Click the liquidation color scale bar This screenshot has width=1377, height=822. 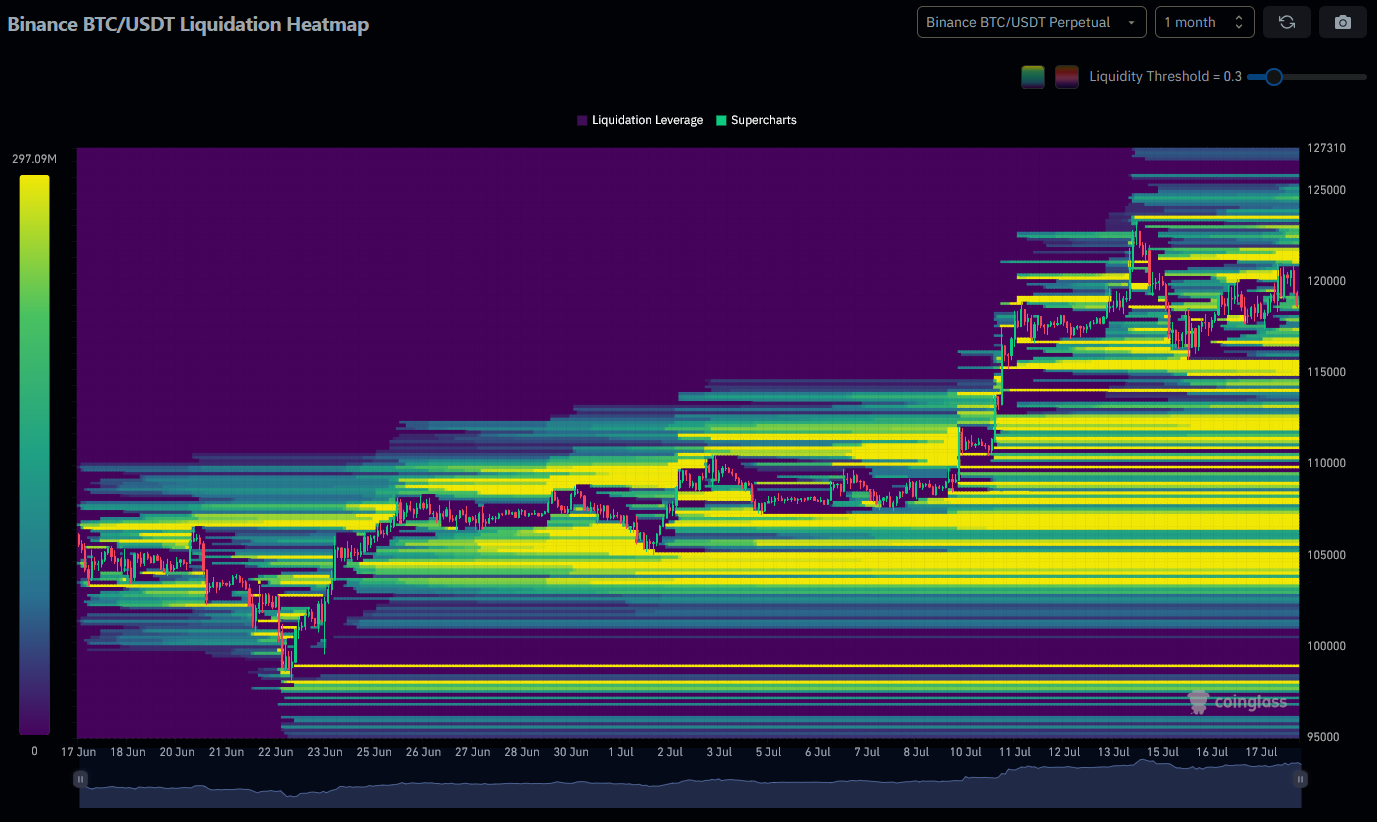(34, 455)
